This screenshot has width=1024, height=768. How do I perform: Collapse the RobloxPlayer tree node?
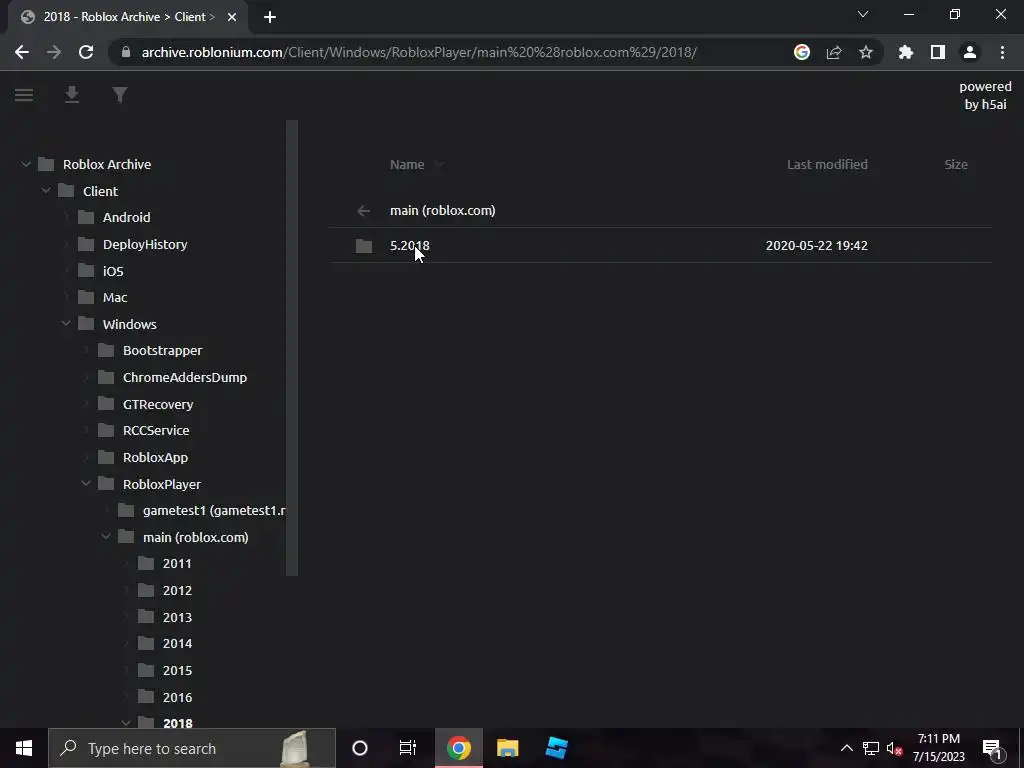tap(86, 483)
